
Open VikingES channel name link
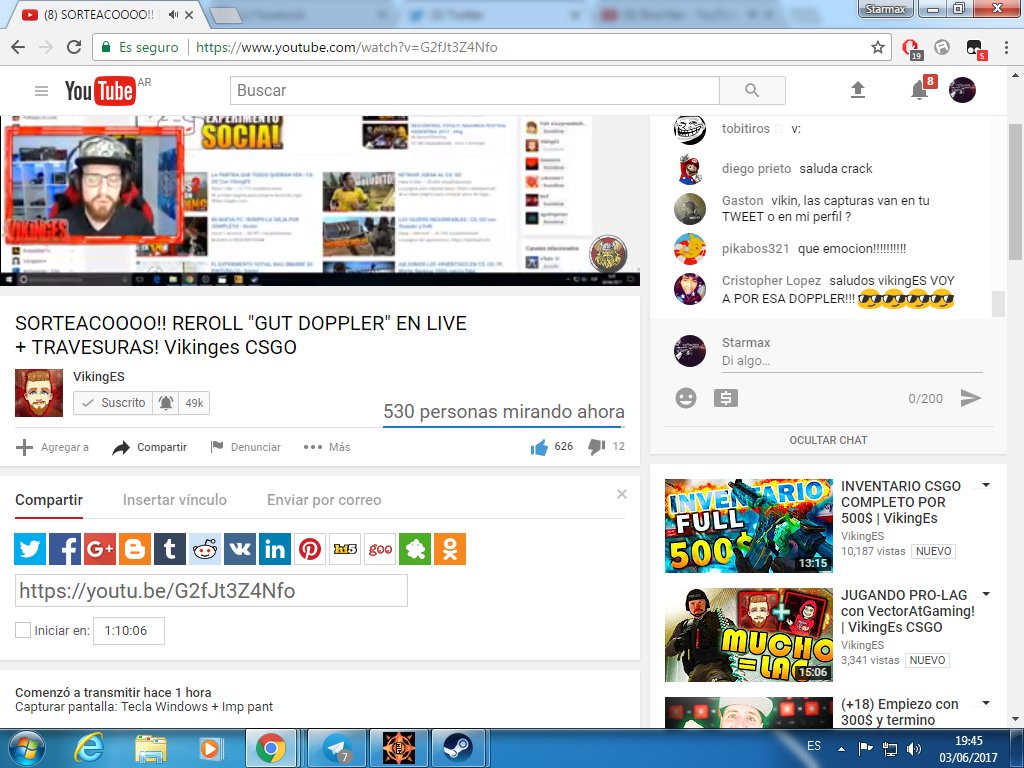pos(99,377)
